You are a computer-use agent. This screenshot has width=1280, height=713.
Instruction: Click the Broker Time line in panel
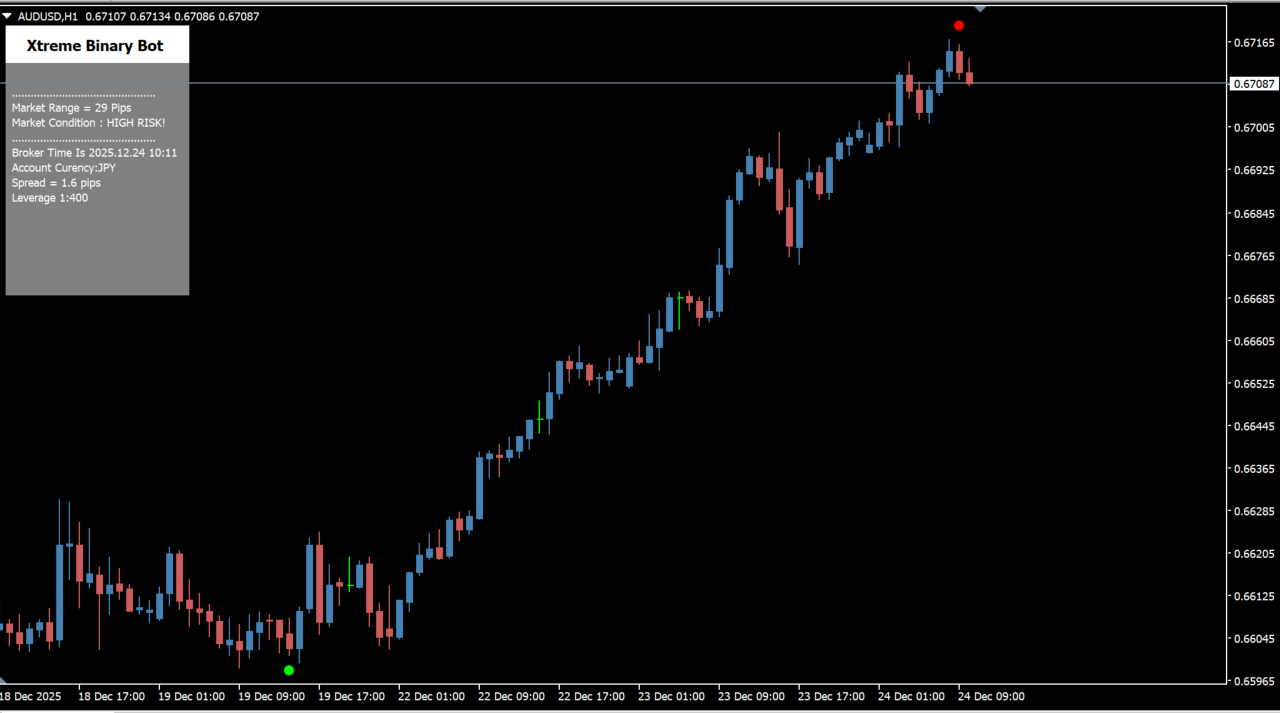click(94, 153)
